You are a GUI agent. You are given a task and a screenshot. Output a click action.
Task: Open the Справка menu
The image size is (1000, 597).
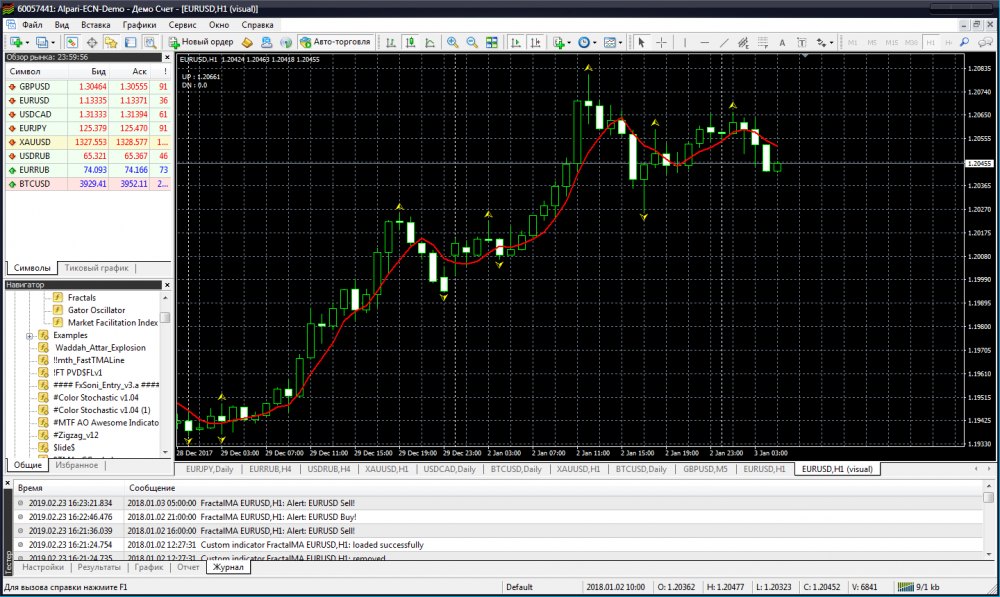[x=257, y=25]
